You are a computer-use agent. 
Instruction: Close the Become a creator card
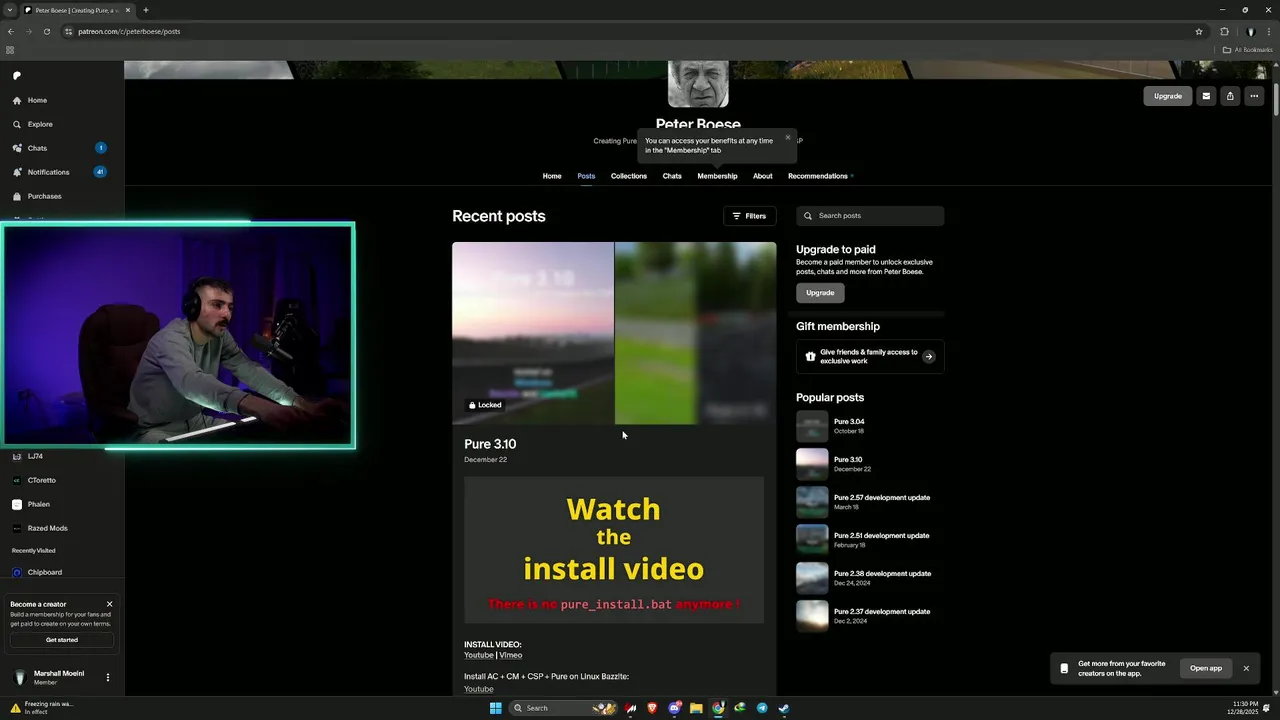pyautogui.click(x=110, y=604)
